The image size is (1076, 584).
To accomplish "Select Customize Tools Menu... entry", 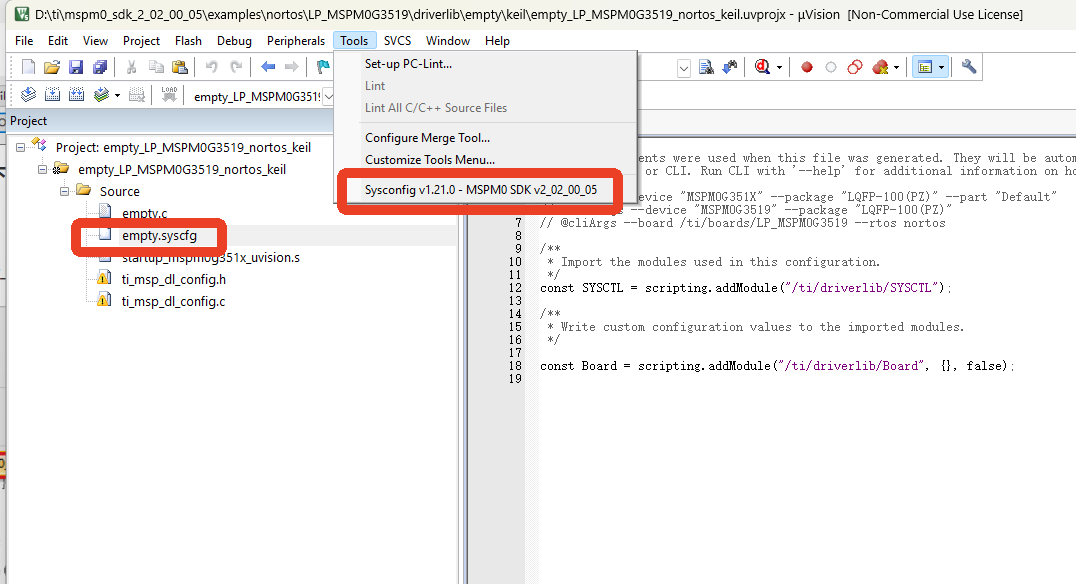I will click(x=430, y=160).
